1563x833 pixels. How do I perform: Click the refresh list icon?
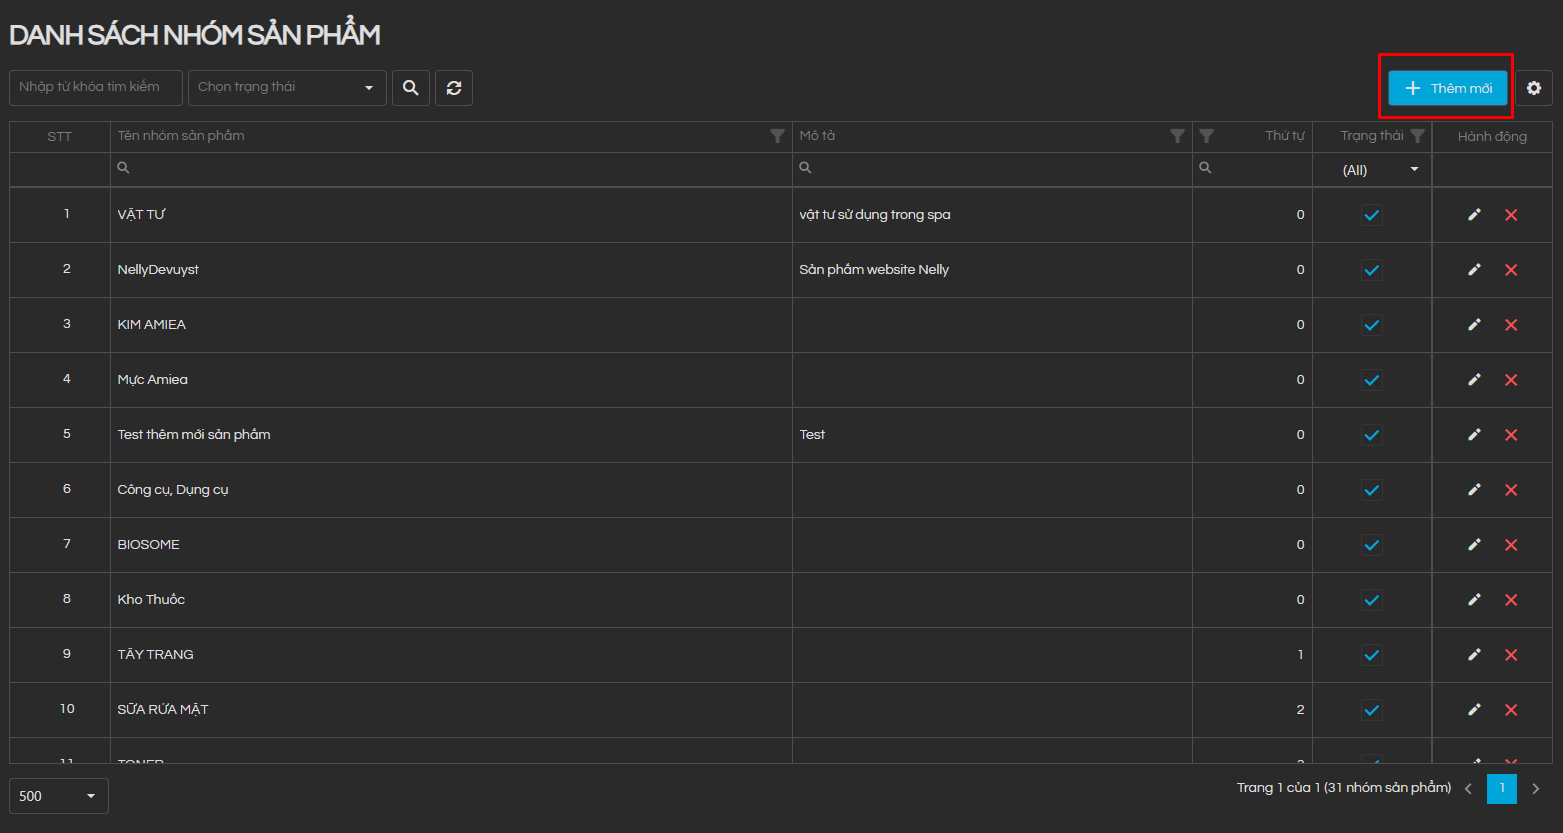point(454,88)
